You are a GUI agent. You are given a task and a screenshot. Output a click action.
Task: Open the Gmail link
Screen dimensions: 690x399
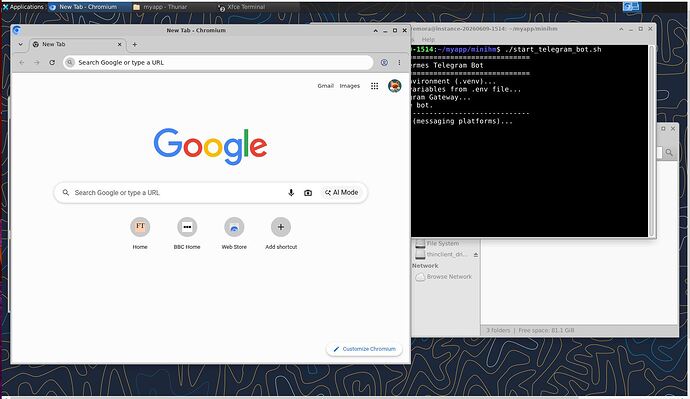(x=326, y=86)
